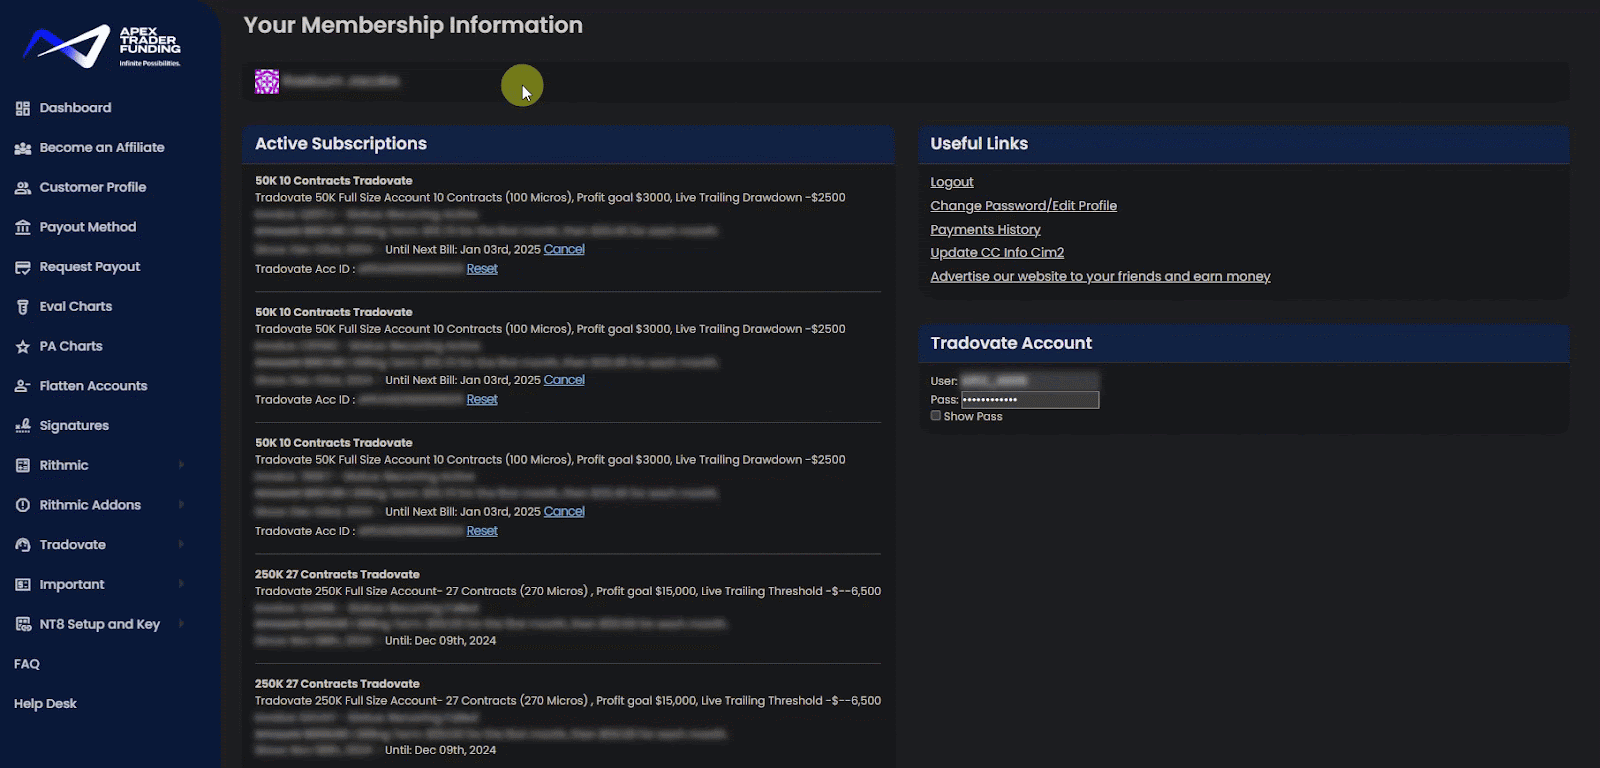Cancel the second 50K Tradovate subscription
The image size is (1600, 768).
[564, 380]
